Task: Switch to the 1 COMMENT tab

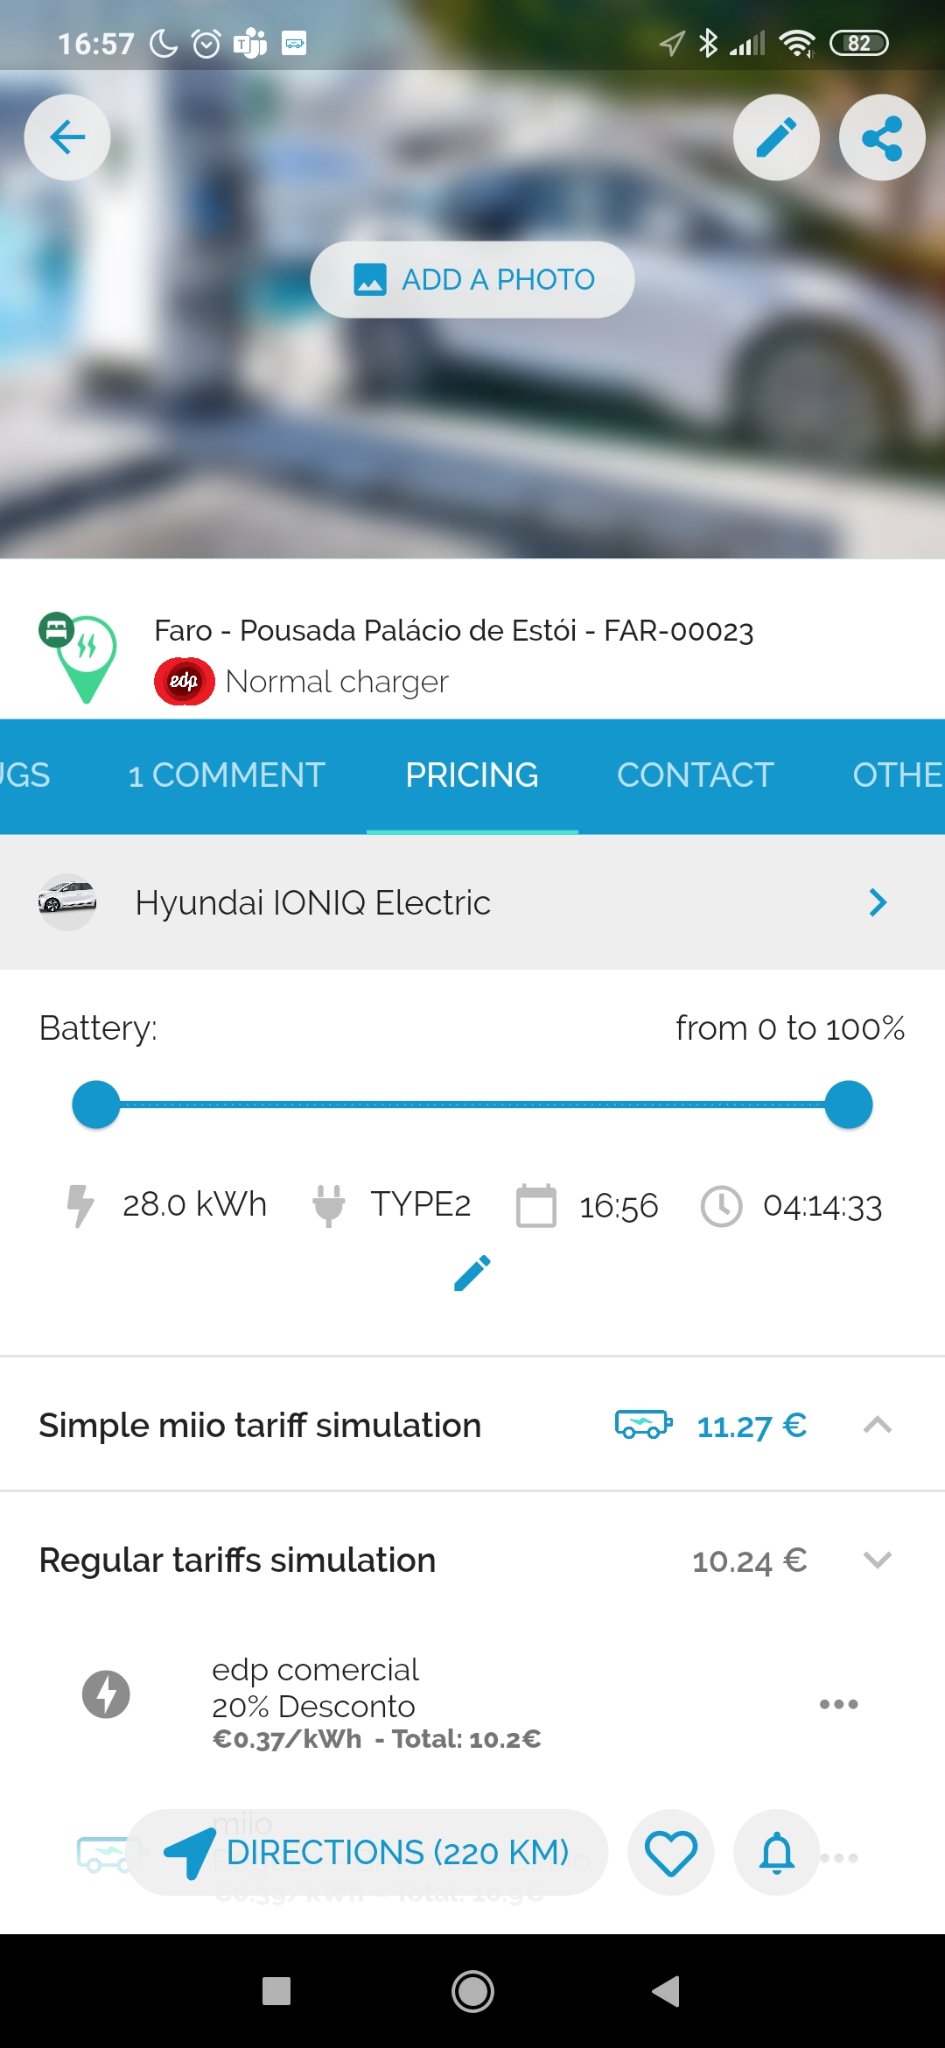Action: point(227,775)
